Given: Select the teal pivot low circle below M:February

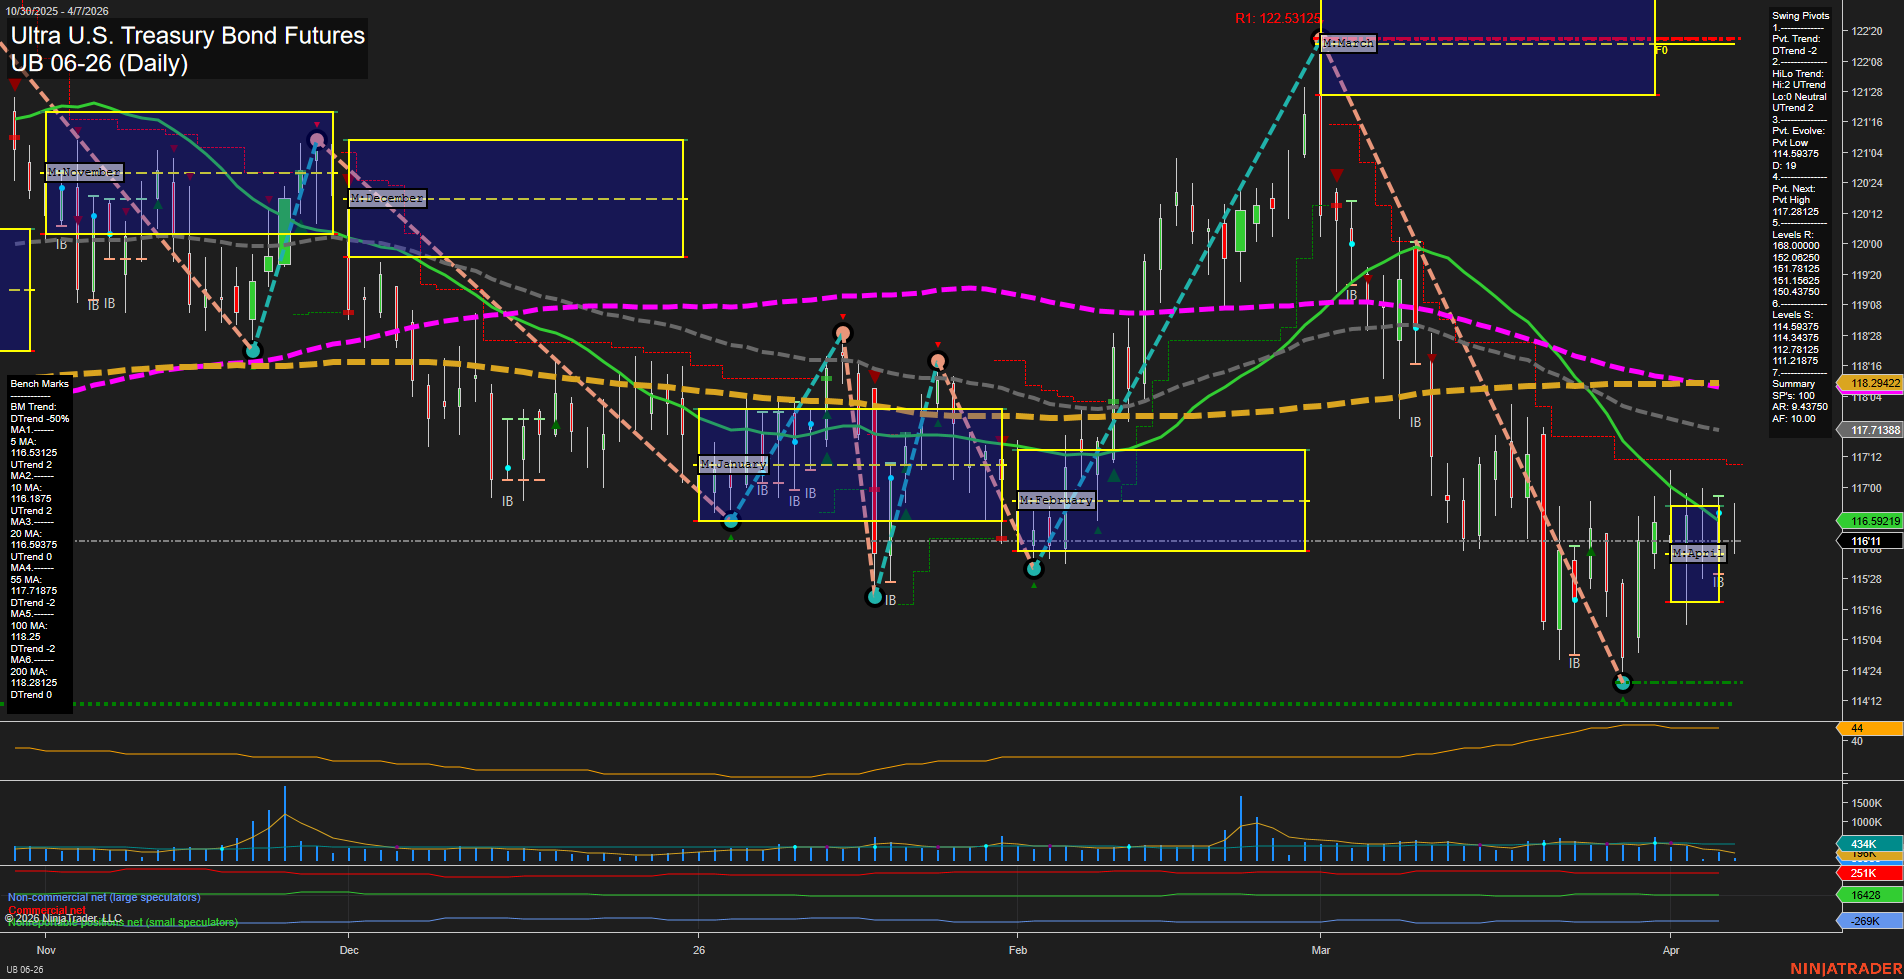Looking at the screenshot, I should (1034, 569).
